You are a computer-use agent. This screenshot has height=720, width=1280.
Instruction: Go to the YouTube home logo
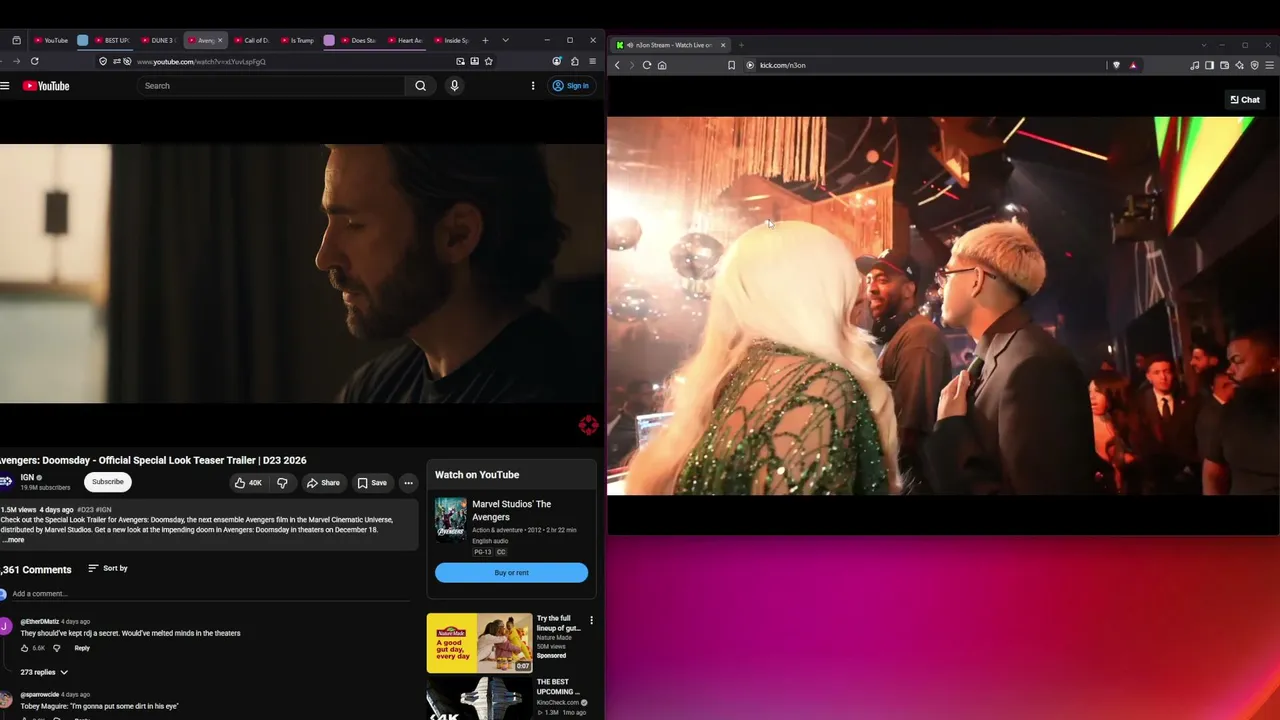pyautogui.click(x=46, y=86)
